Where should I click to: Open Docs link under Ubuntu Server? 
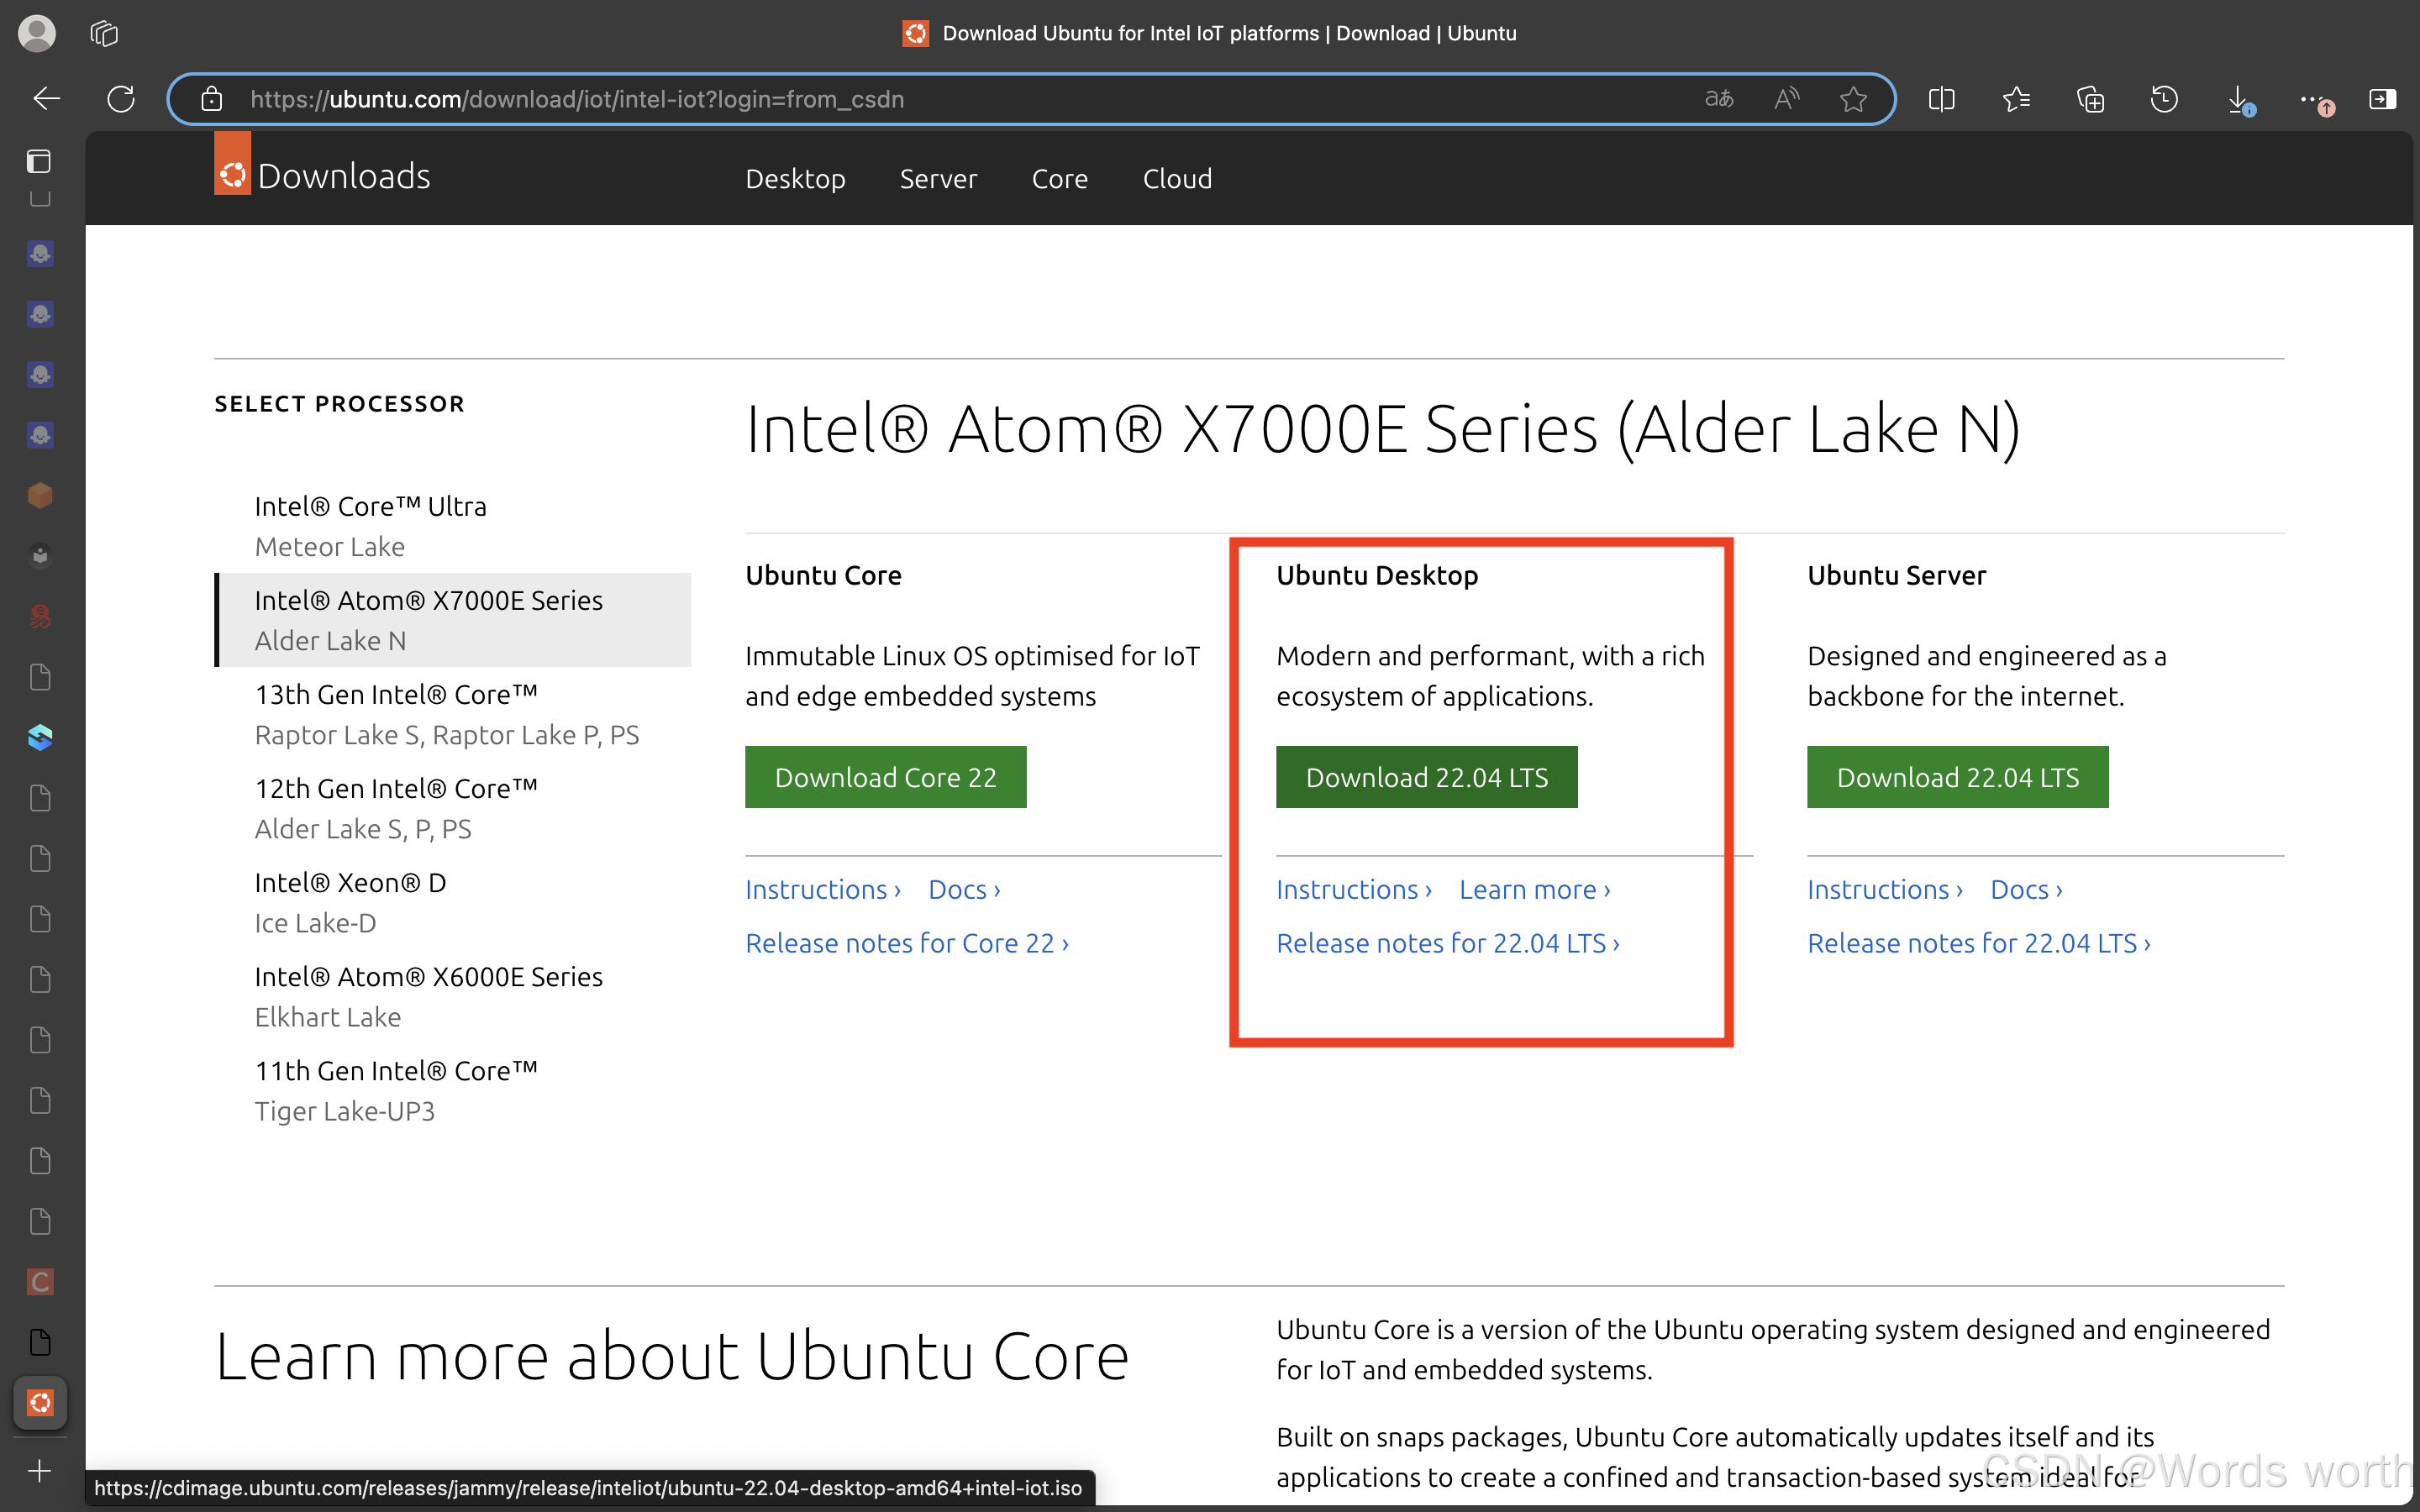tap(2026, 889)
